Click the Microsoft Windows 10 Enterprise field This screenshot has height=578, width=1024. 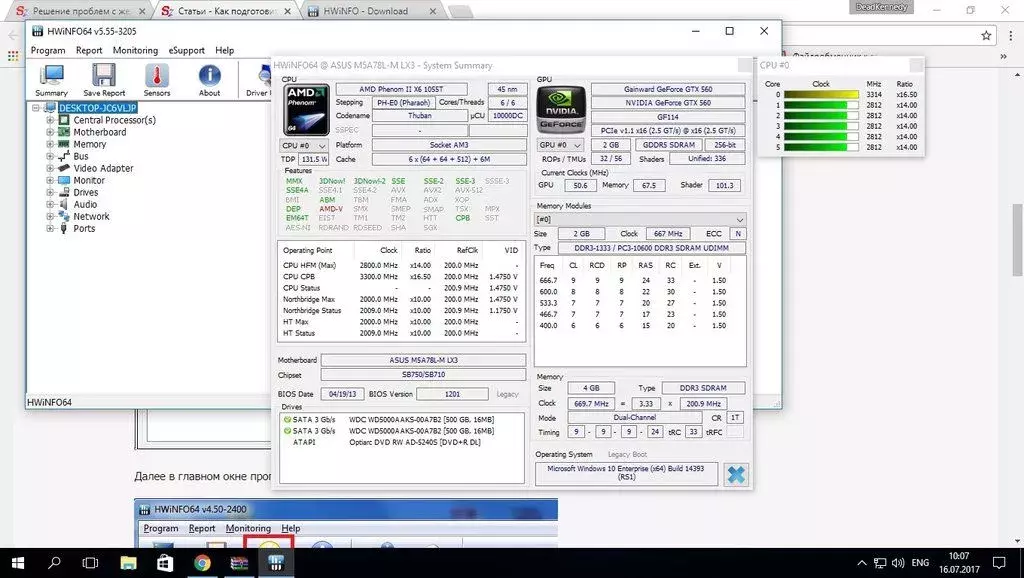626,473
